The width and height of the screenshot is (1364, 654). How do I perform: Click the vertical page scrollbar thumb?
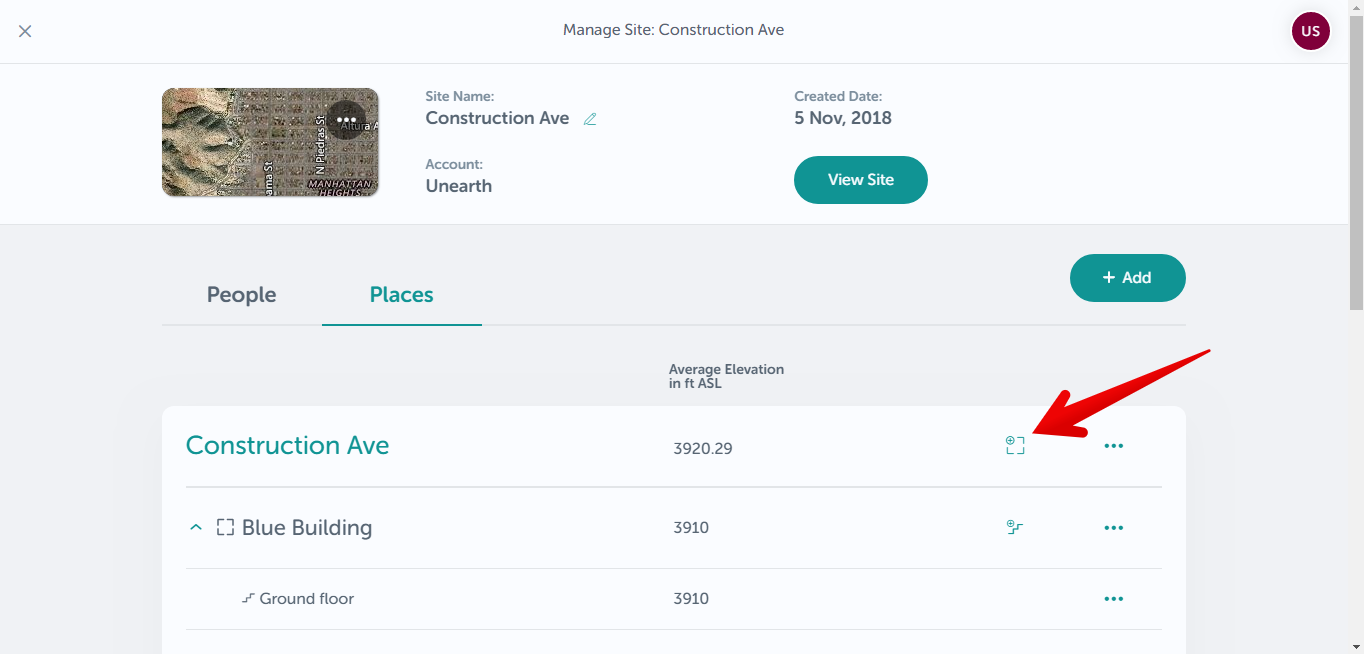tap(1356, 164)
